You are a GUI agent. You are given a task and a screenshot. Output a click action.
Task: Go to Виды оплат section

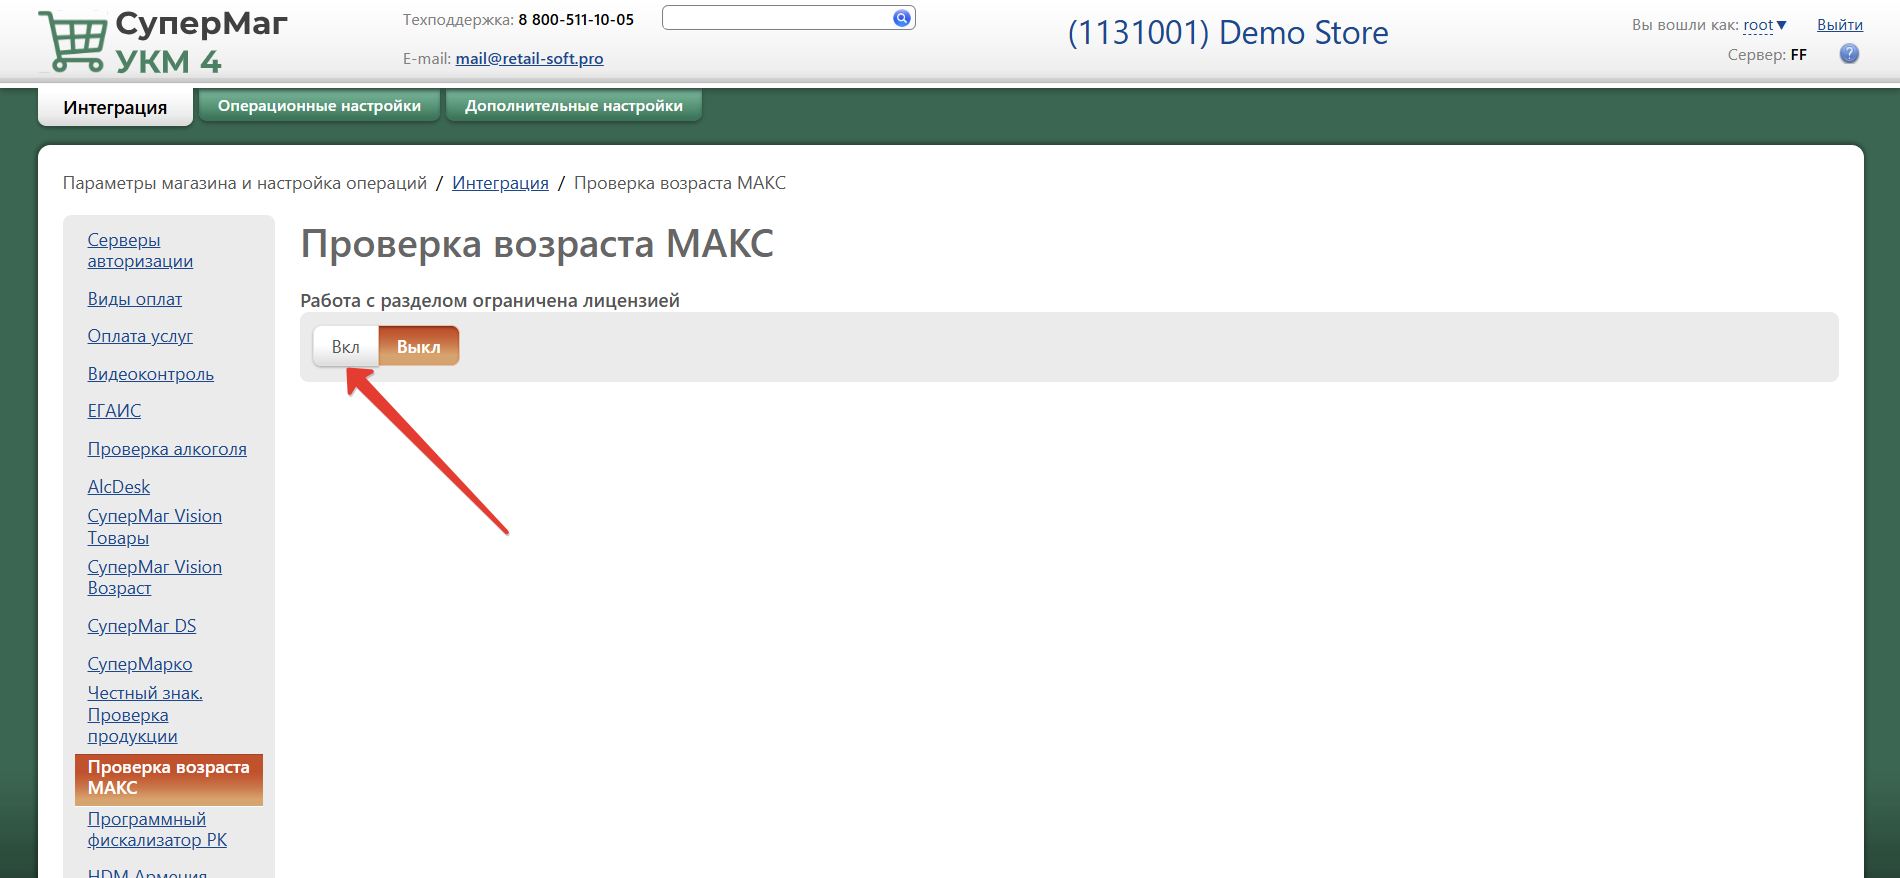click(134, 299)
